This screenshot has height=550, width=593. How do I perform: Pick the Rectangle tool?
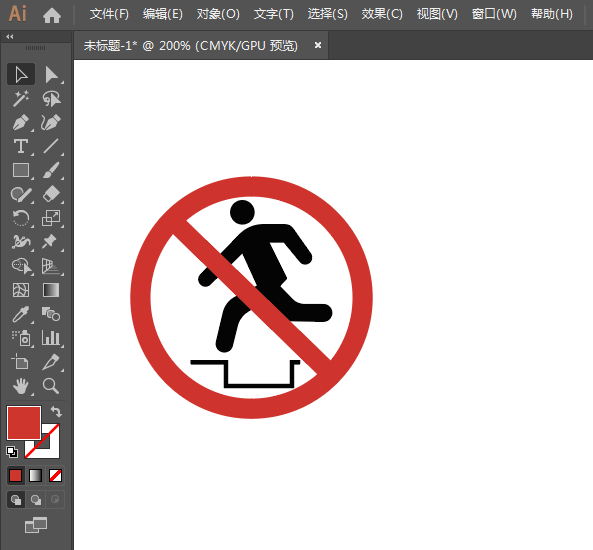pos(21,170)
